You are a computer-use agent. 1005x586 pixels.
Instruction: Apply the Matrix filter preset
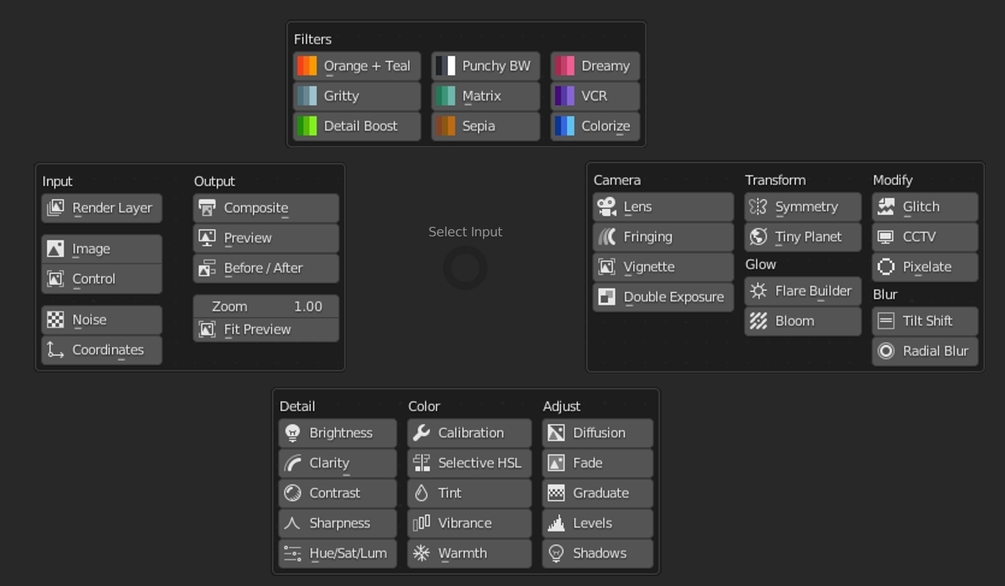coord(486,96)
